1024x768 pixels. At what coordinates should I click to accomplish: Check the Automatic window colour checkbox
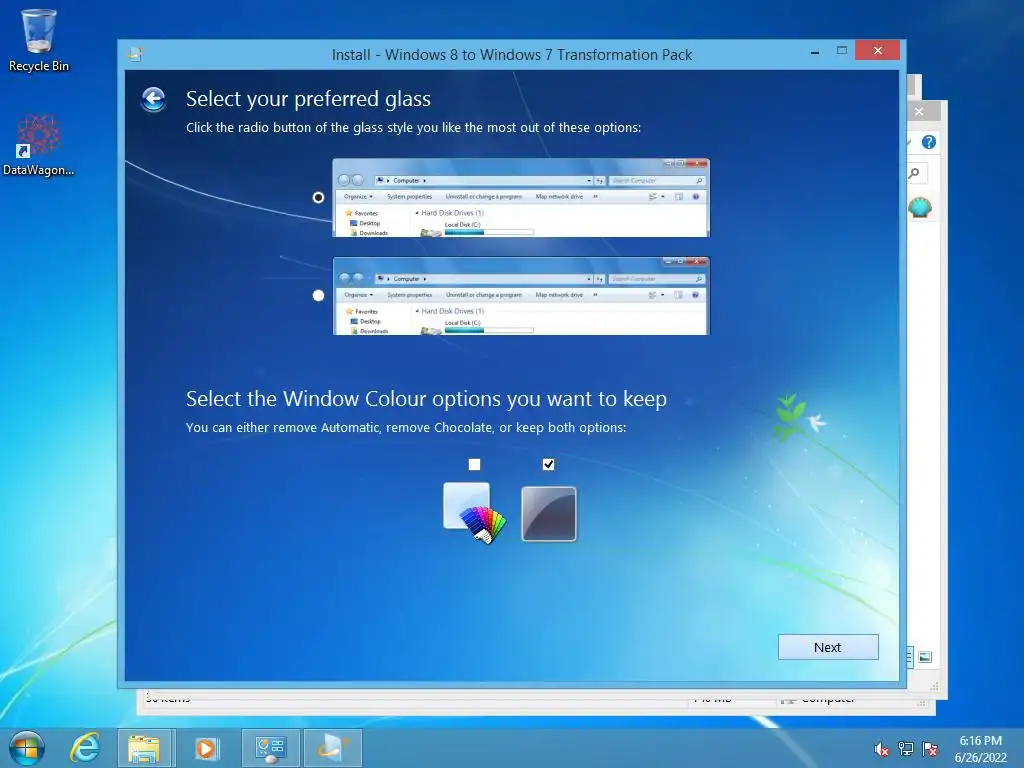coord(474,464)
